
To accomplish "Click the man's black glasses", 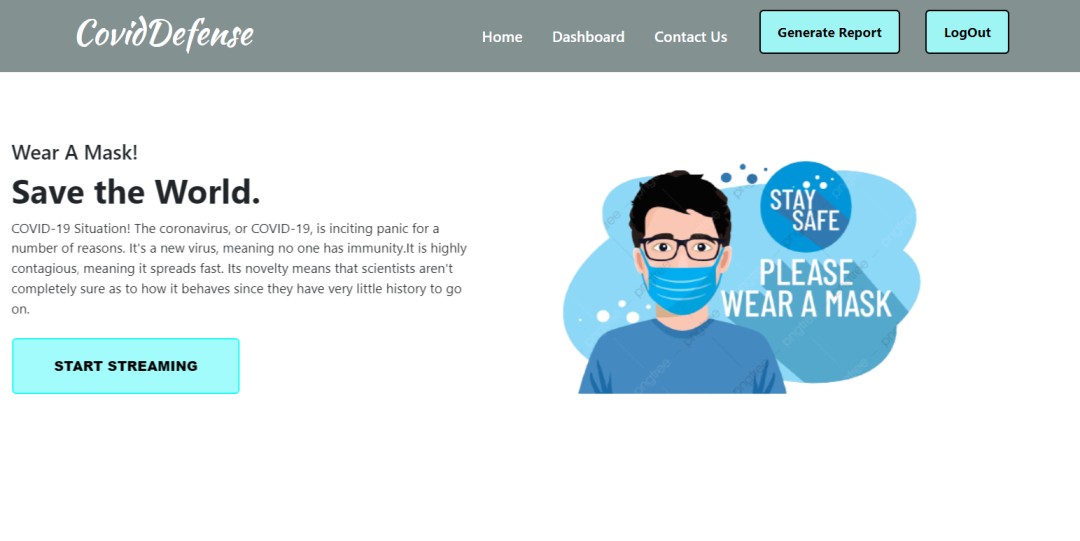I will 681,248.
